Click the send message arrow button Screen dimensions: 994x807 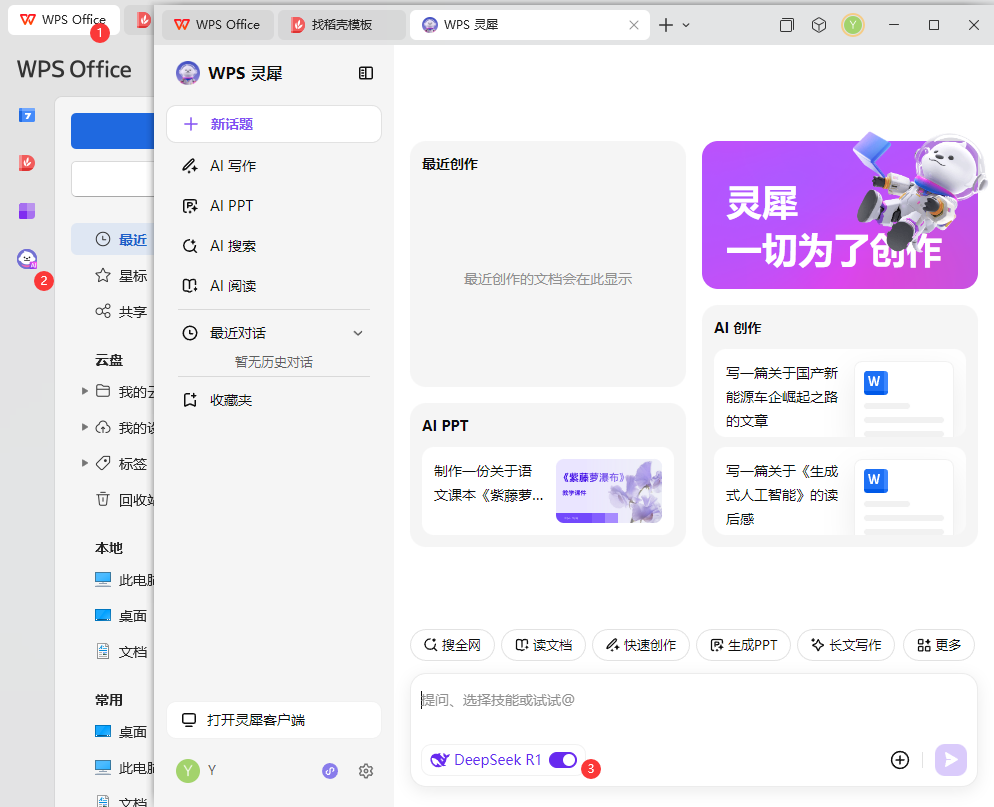click(x=951, y=759)
